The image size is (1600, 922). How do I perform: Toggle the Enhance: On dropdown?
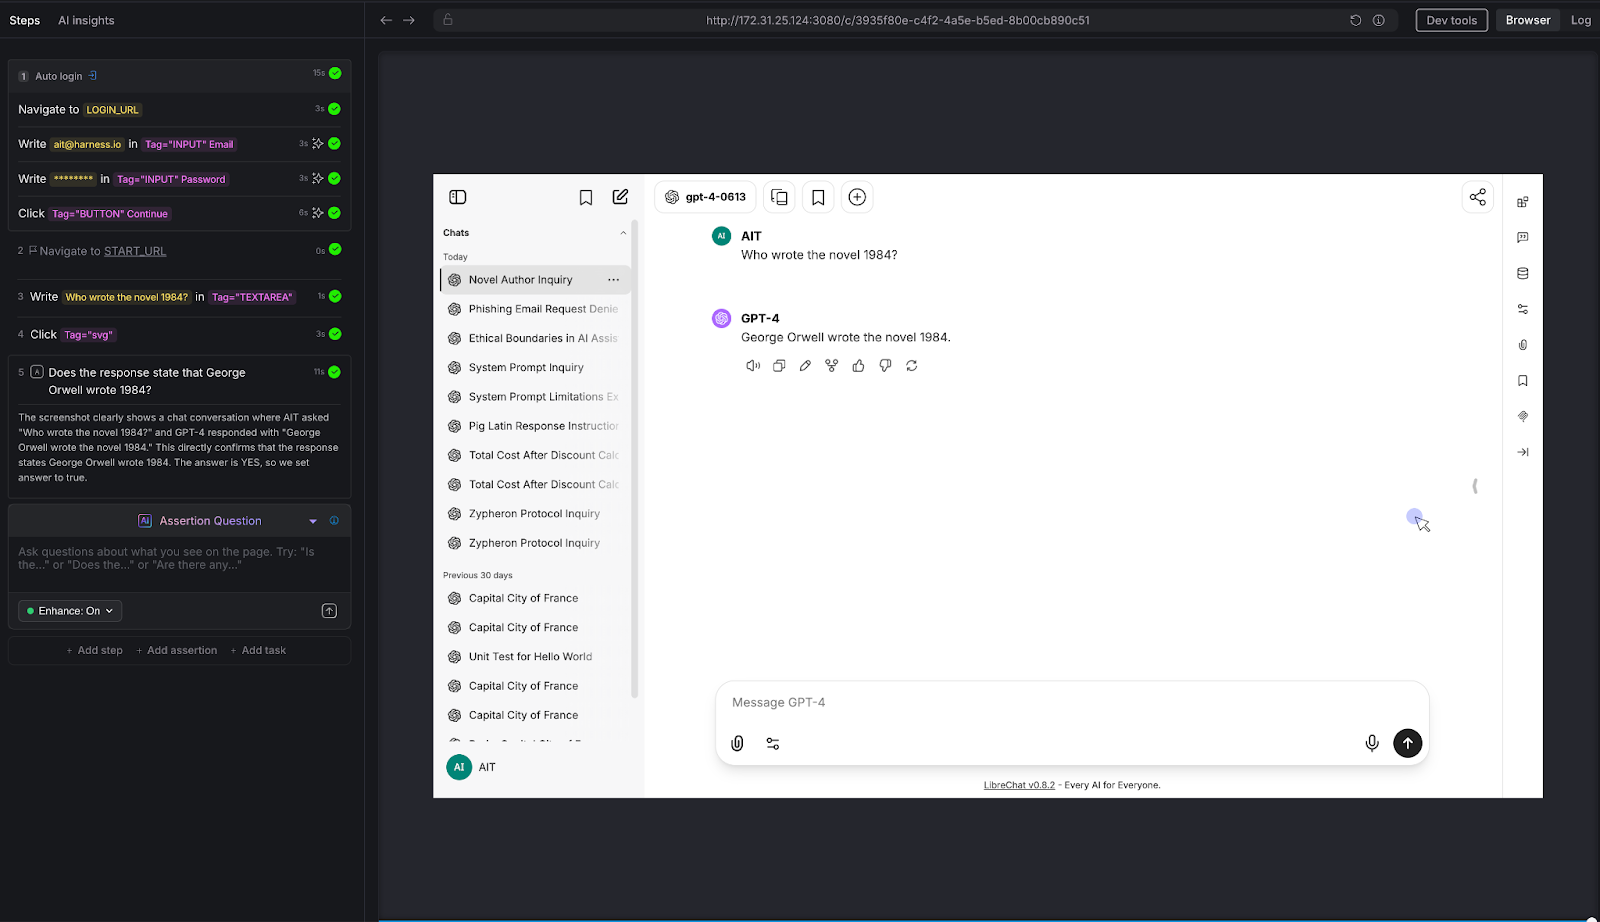(70, 611)
